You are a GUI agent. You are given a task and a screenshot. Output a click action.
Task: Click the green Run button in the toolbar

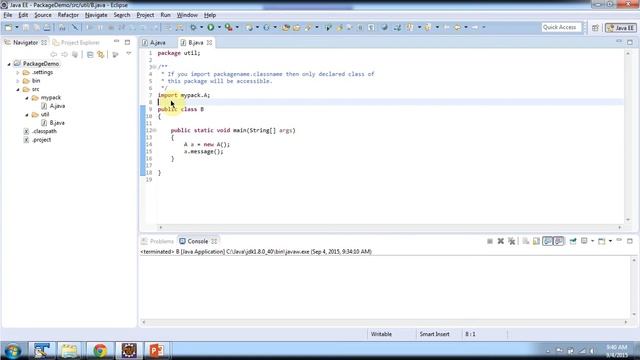point(211,27)
